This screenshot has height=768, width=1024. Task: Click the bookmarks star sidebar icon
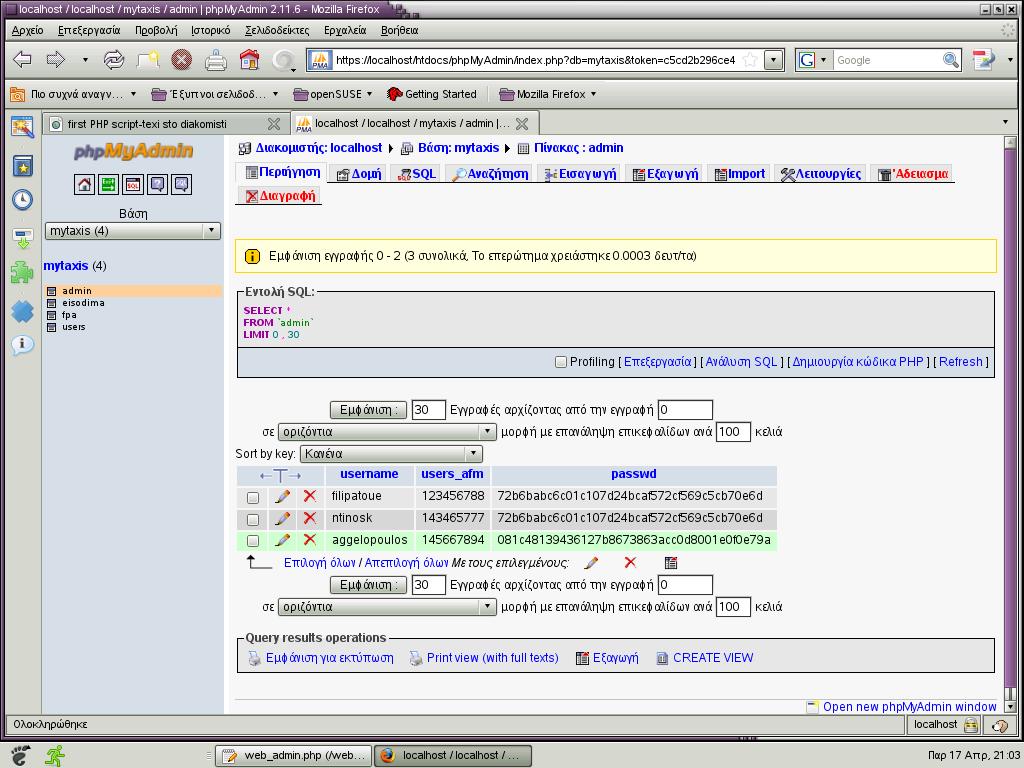(x=23, y=167)
